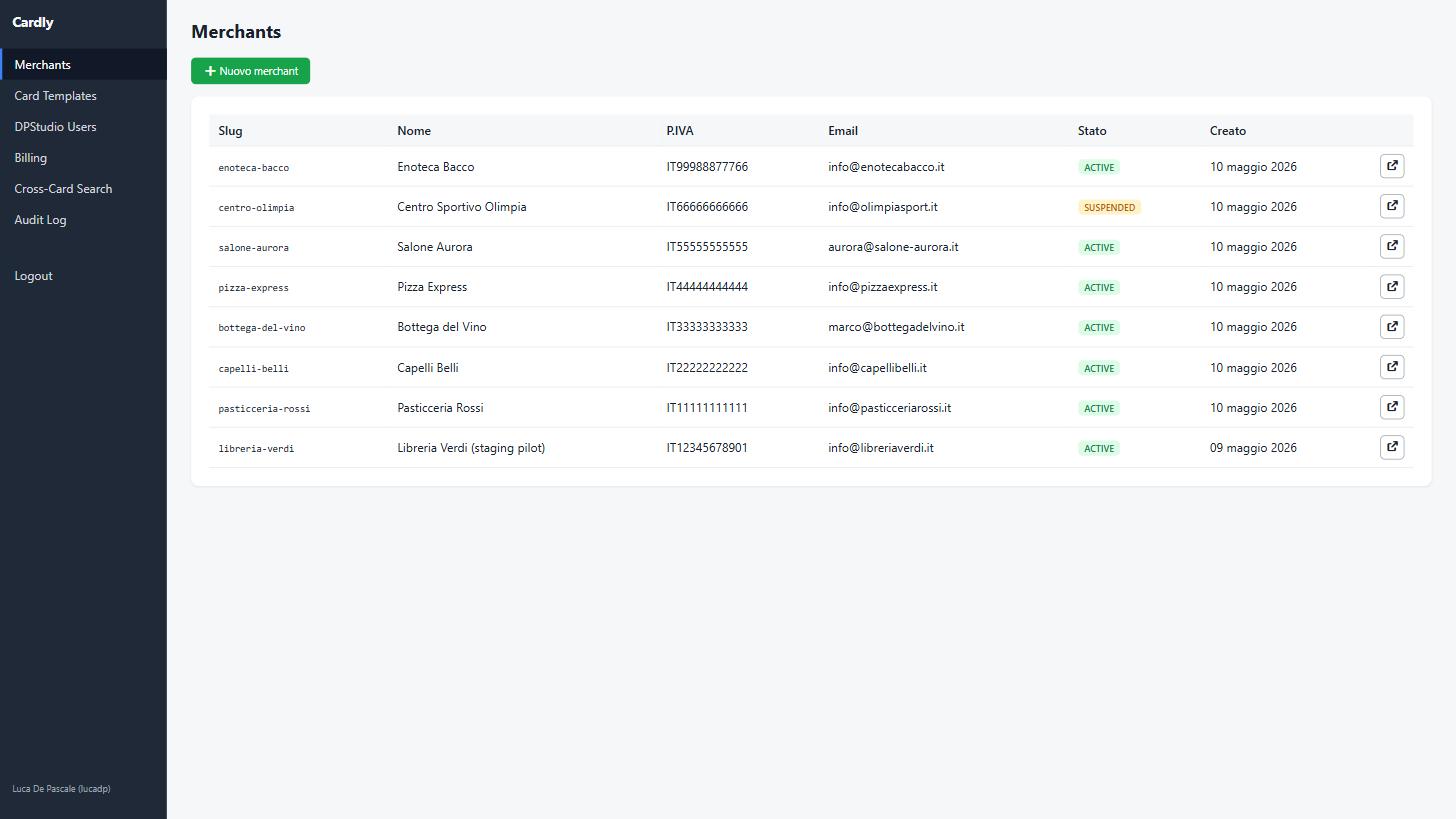Open Pasticceria Rossi external link icon

1392,407
